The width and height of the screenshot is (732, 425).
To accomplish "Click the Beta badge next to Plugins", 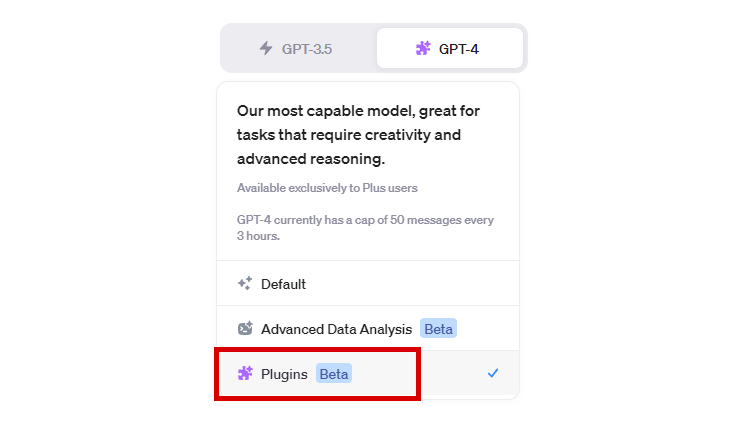I will (334, 374).
